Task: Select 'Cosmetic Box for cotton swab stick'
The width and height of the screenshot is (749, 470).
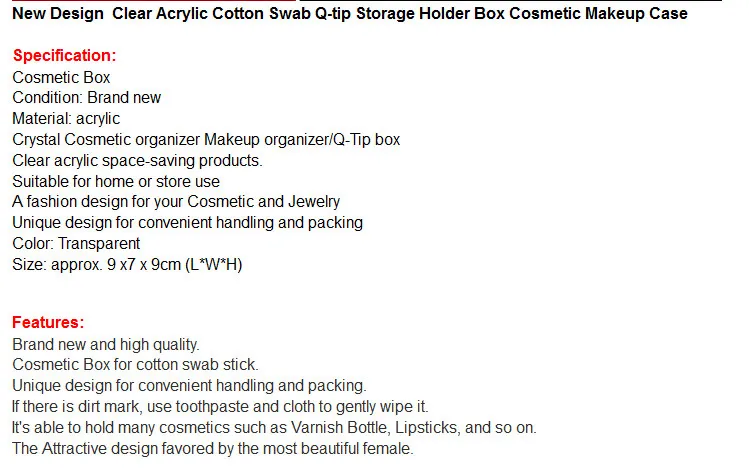Action: [135, 364]
